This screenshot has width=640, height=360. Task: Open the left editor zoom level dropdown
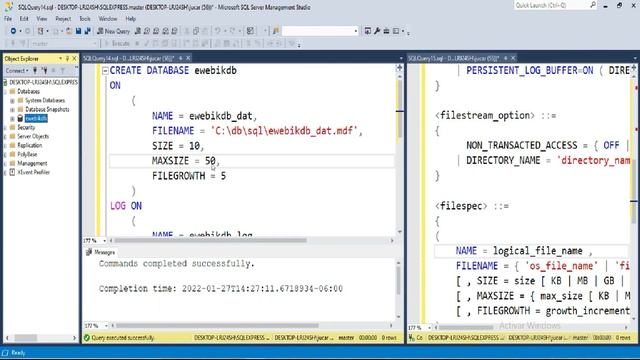click(104, 241)
